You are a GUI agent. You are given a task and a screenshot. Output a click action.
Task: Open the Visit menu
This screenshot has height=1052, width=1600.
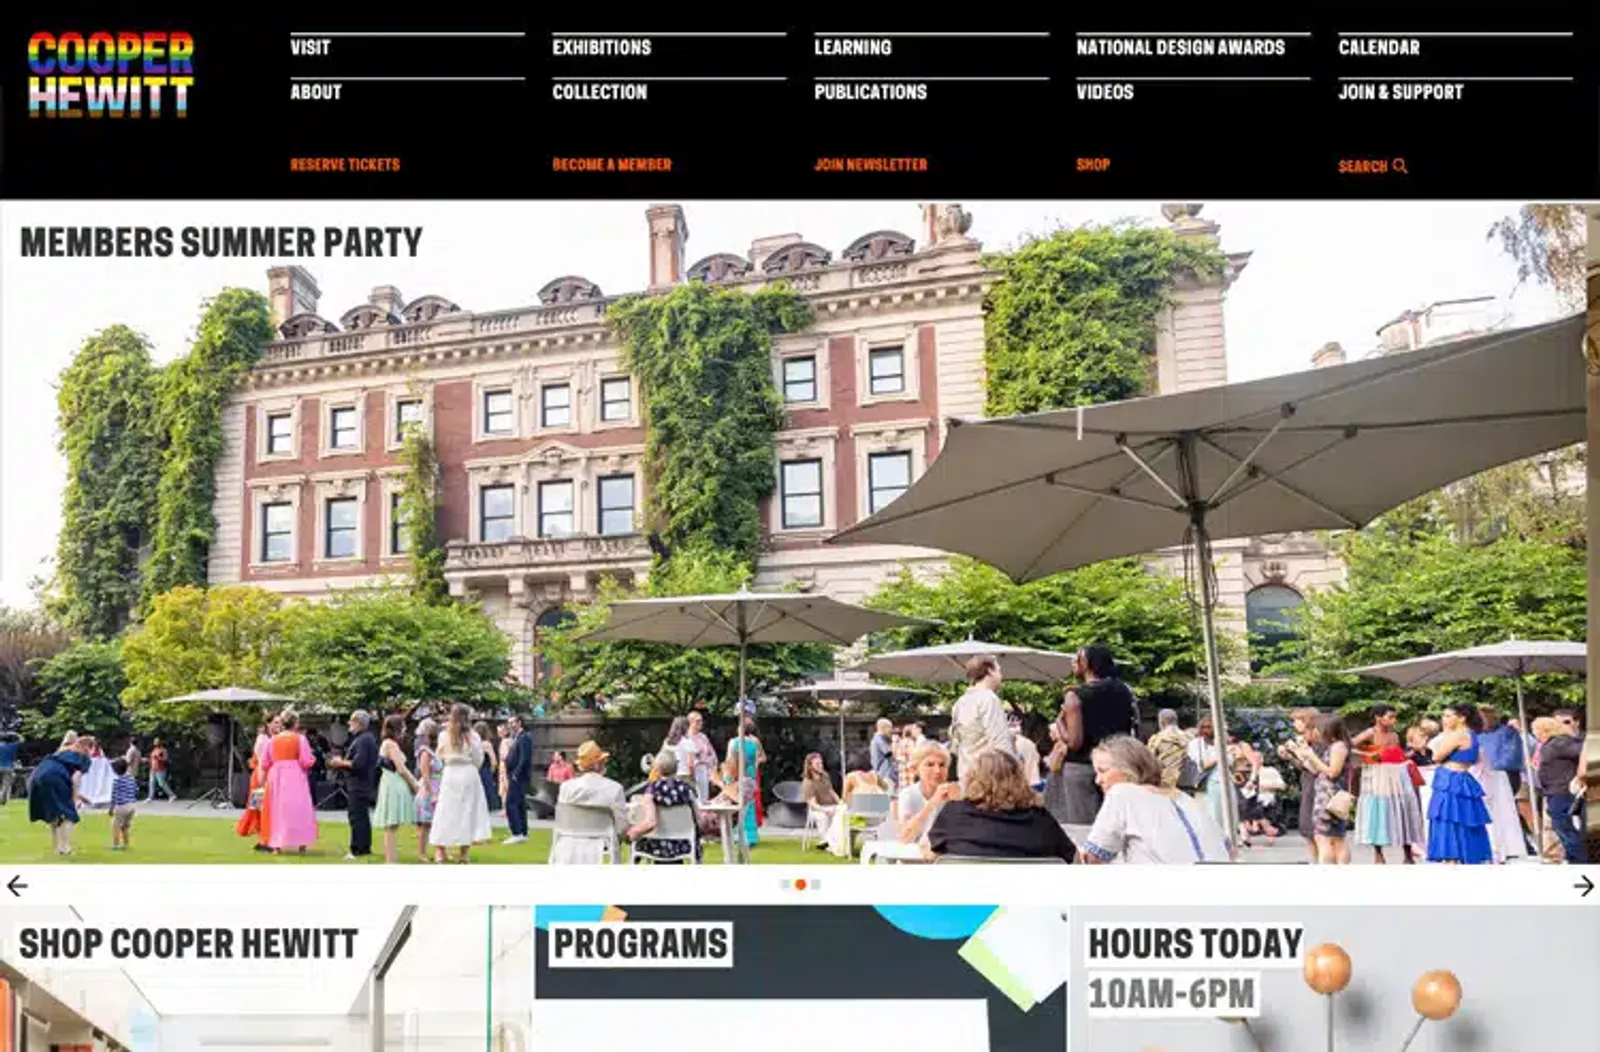pyautogui.click(x=310, y=47)
